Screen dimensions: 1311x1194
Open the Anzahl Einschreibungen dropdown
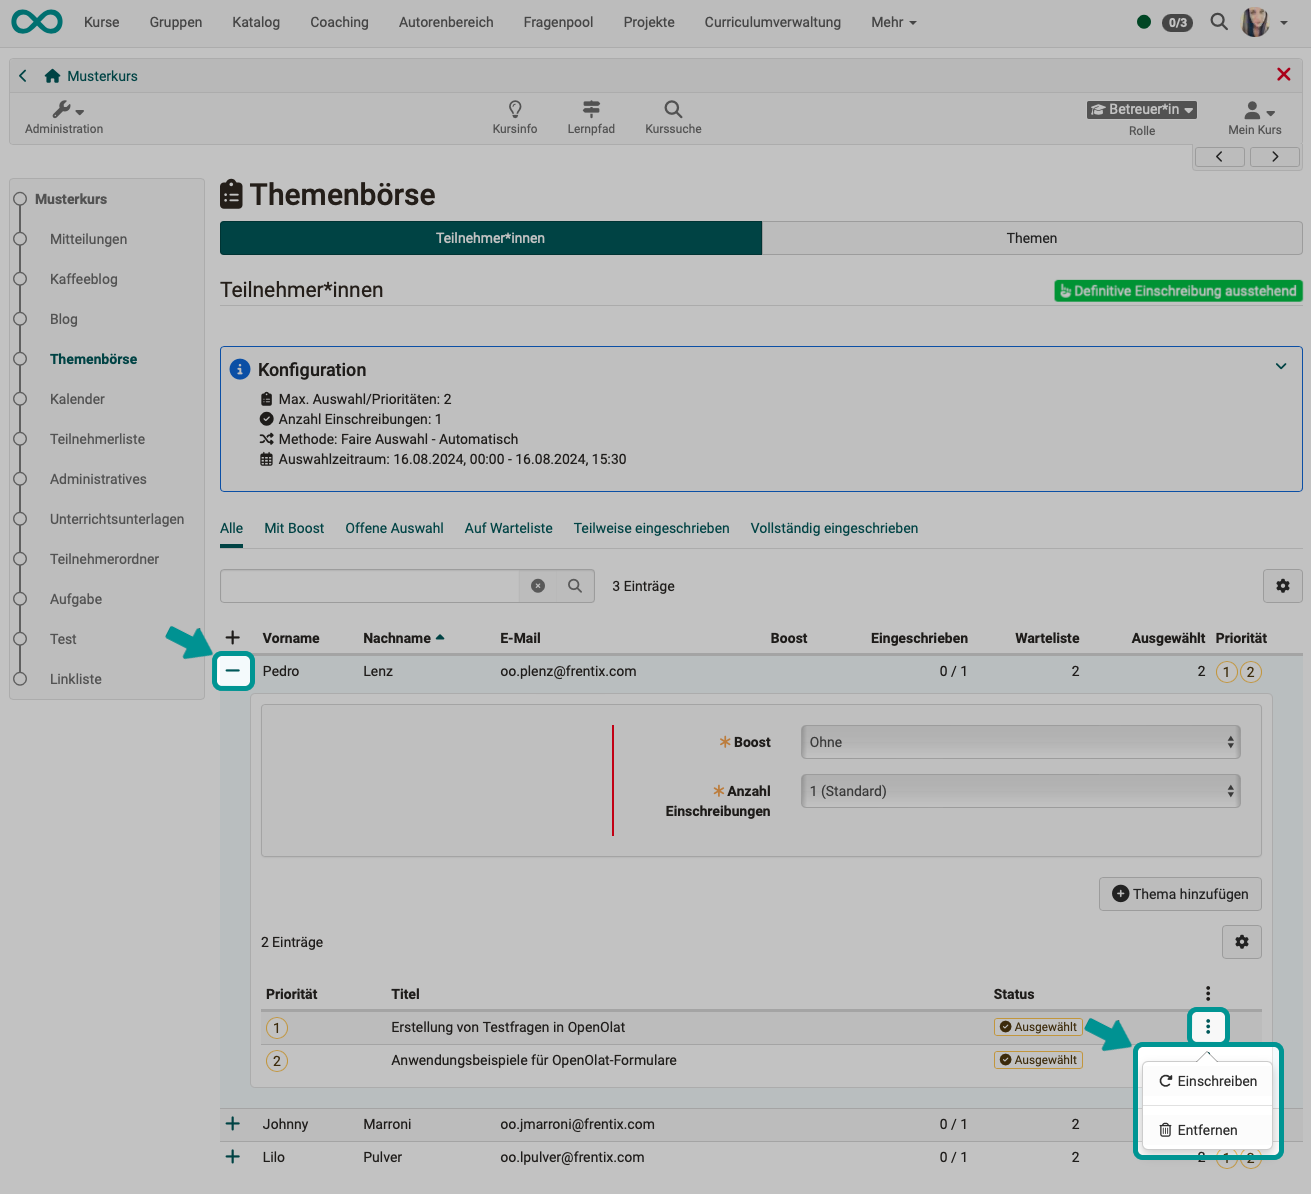pyautogui.click(x=1019, y=791)
